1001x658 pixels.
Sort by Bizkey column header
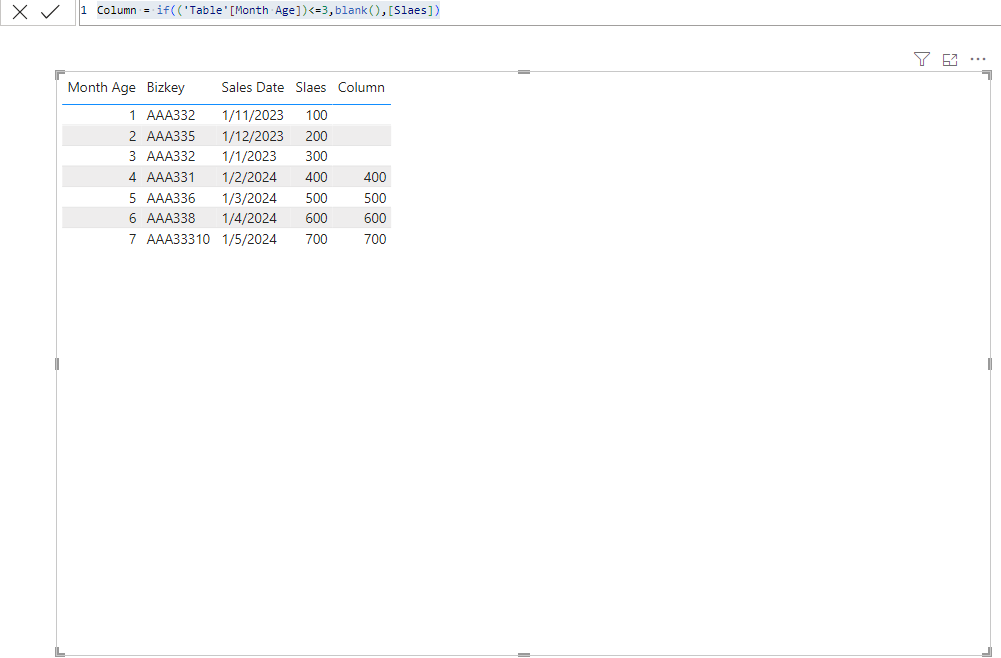[x=165, y=87]
